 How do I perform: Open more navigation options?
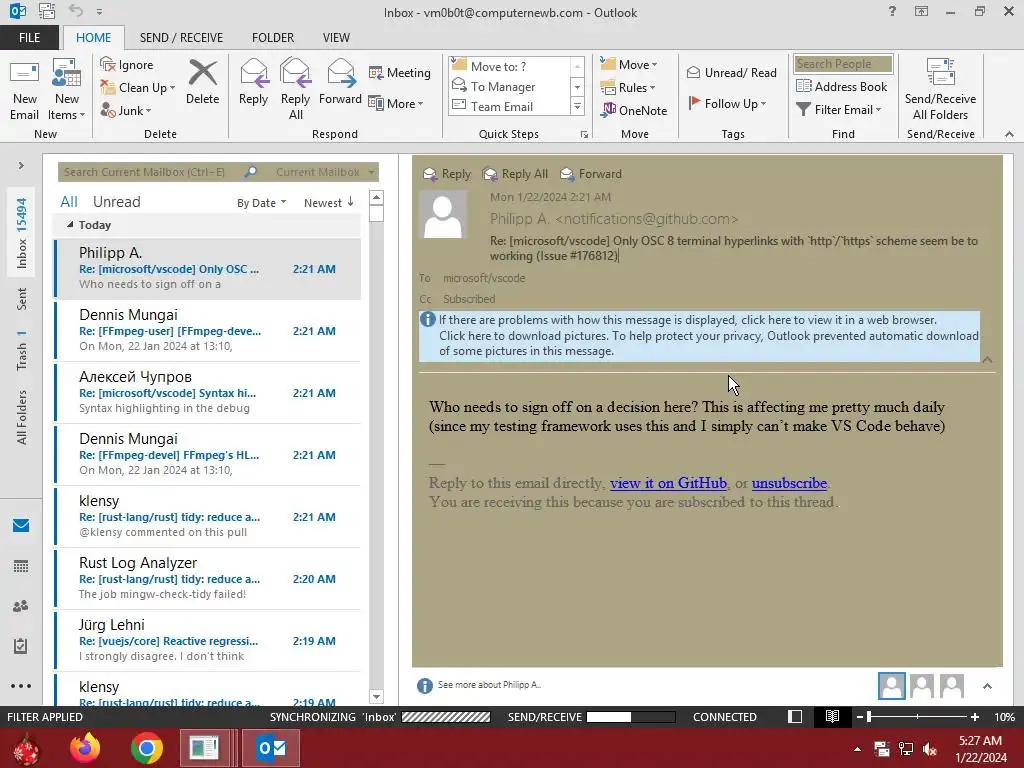coord(21,686)
